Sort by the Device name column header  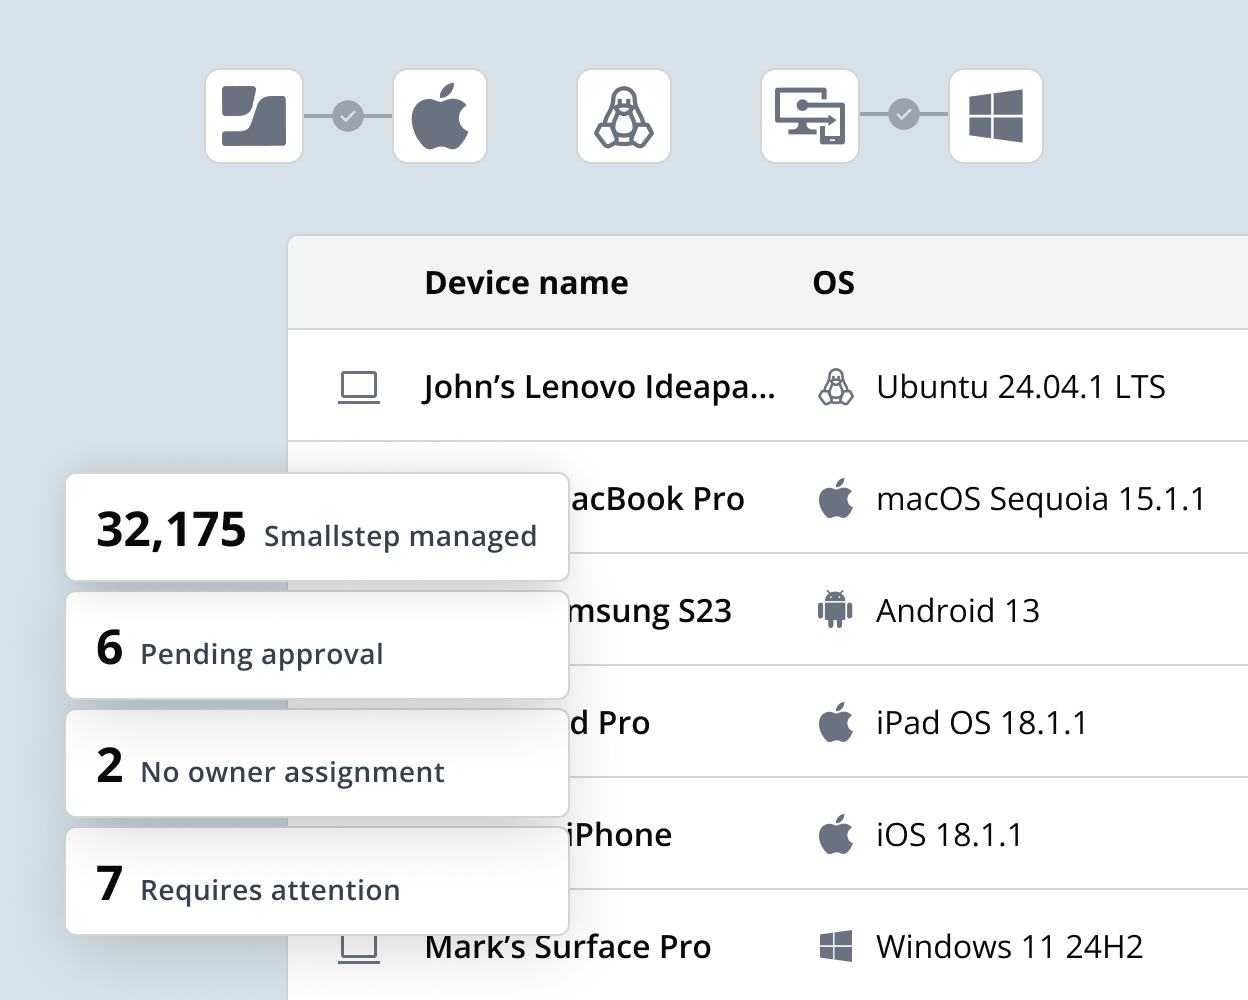(526, 283)
